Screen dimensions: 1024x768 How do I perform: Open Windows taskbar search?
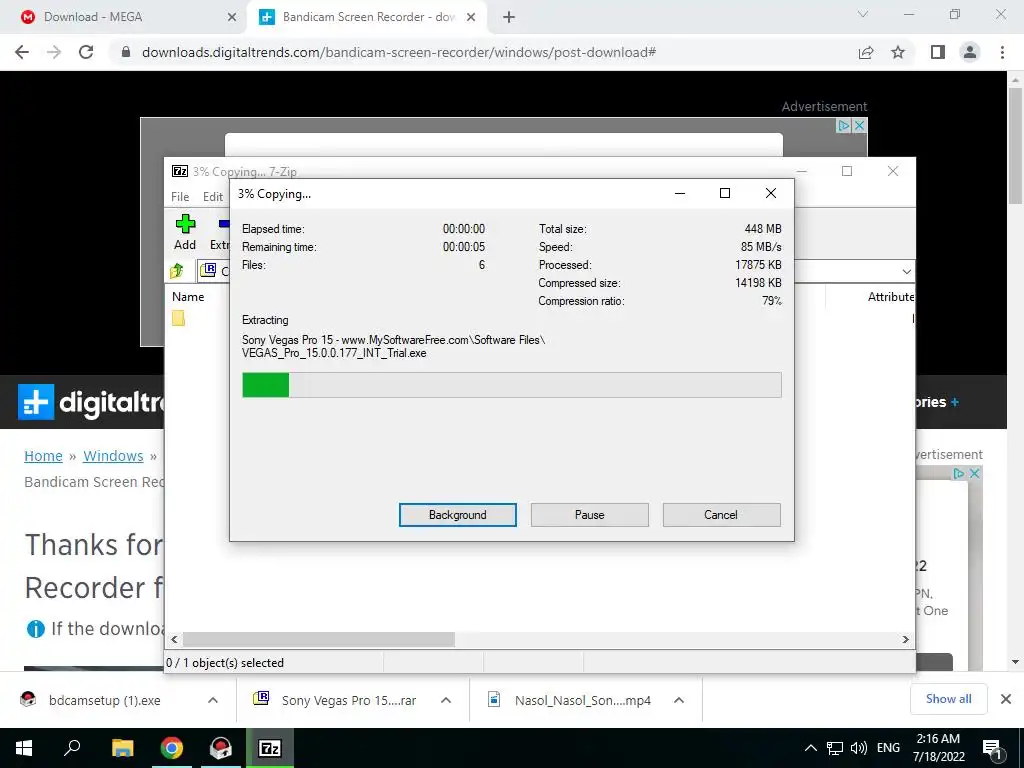pyautogui.click(x=72, y=748)
